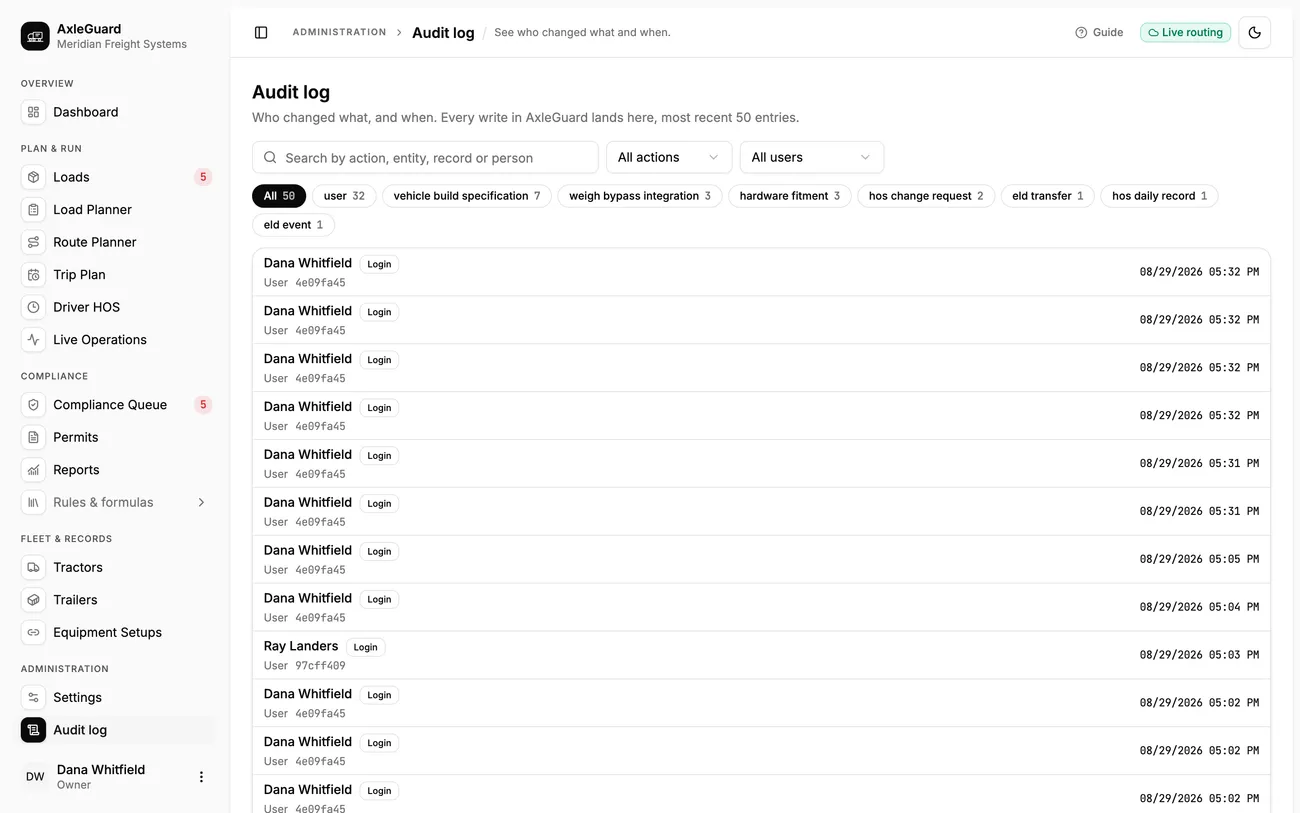1300x813 pixels.
Task: Open Compliance Queue shield icon
Action: click(34, 405)
